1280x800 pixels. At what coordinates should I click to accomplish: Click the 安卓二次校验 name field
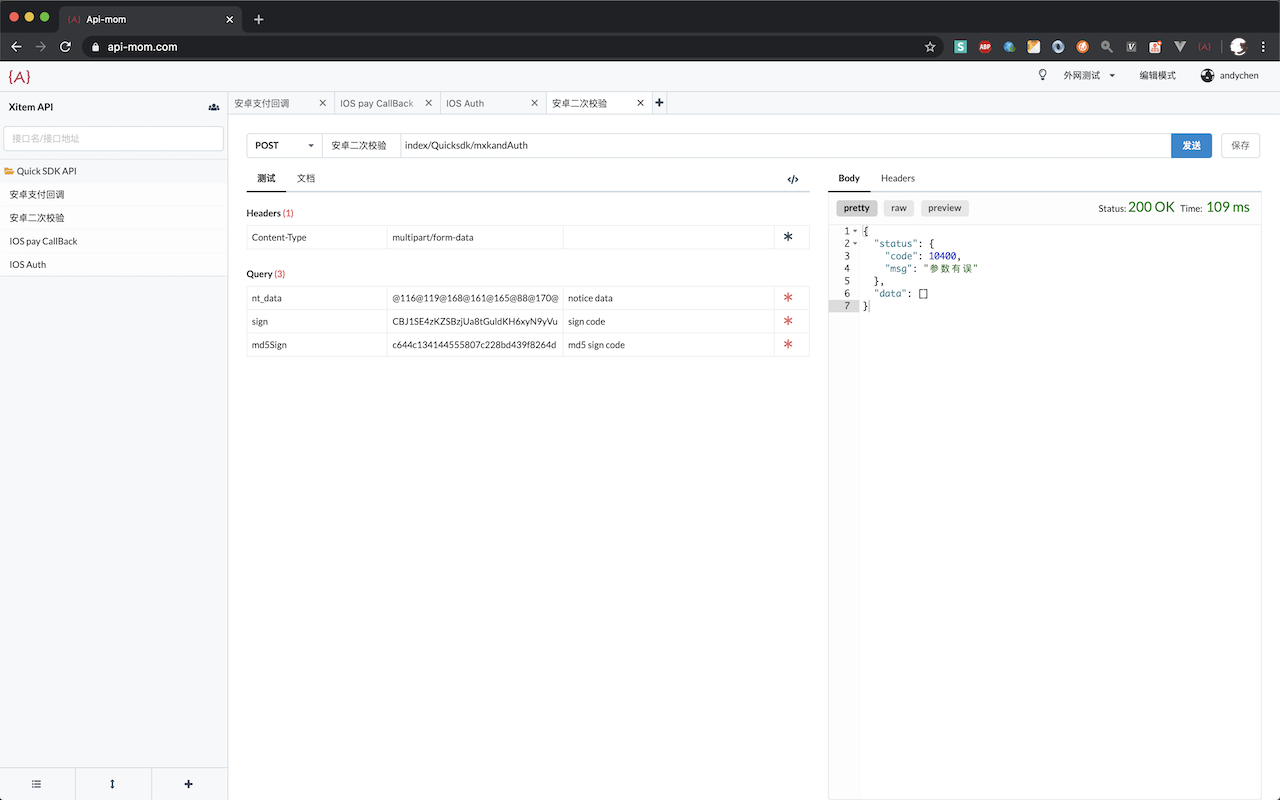[x=361, y=146]
